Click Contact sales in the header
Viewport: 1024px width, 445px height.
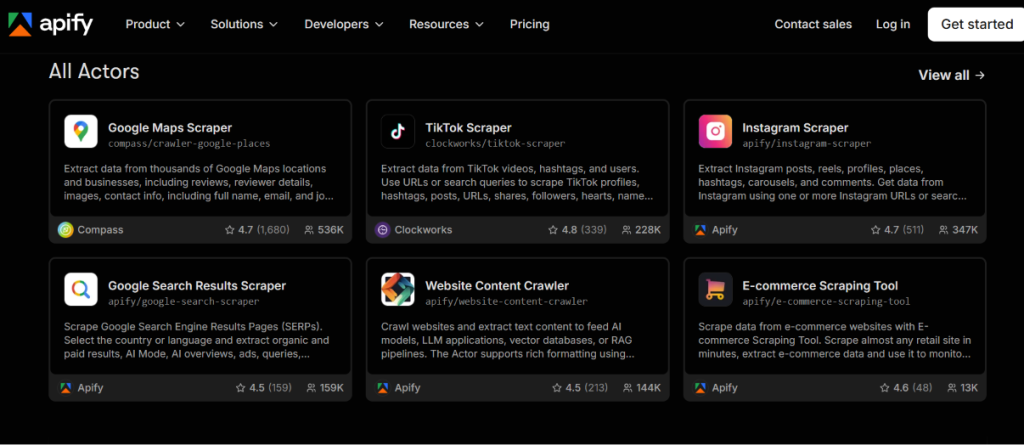[x=813, y=24]
